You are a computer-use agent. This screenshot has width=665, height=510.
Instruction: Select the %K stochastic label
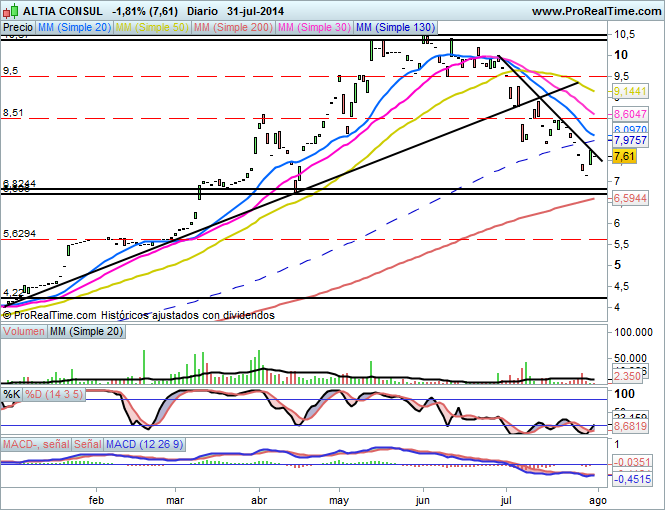(12, 394)
